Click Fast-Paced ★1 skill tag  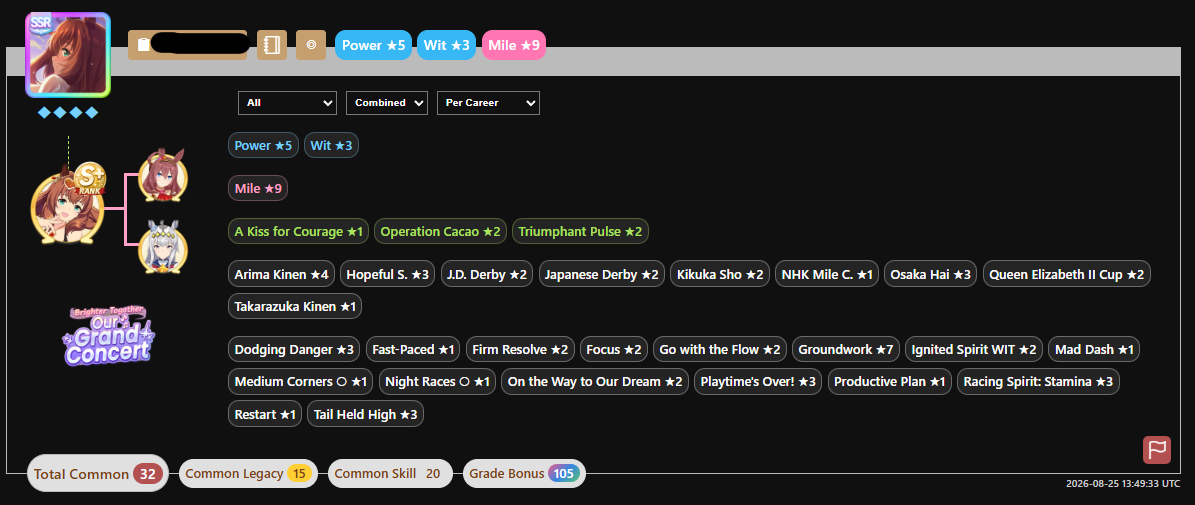tap(413, 350)
